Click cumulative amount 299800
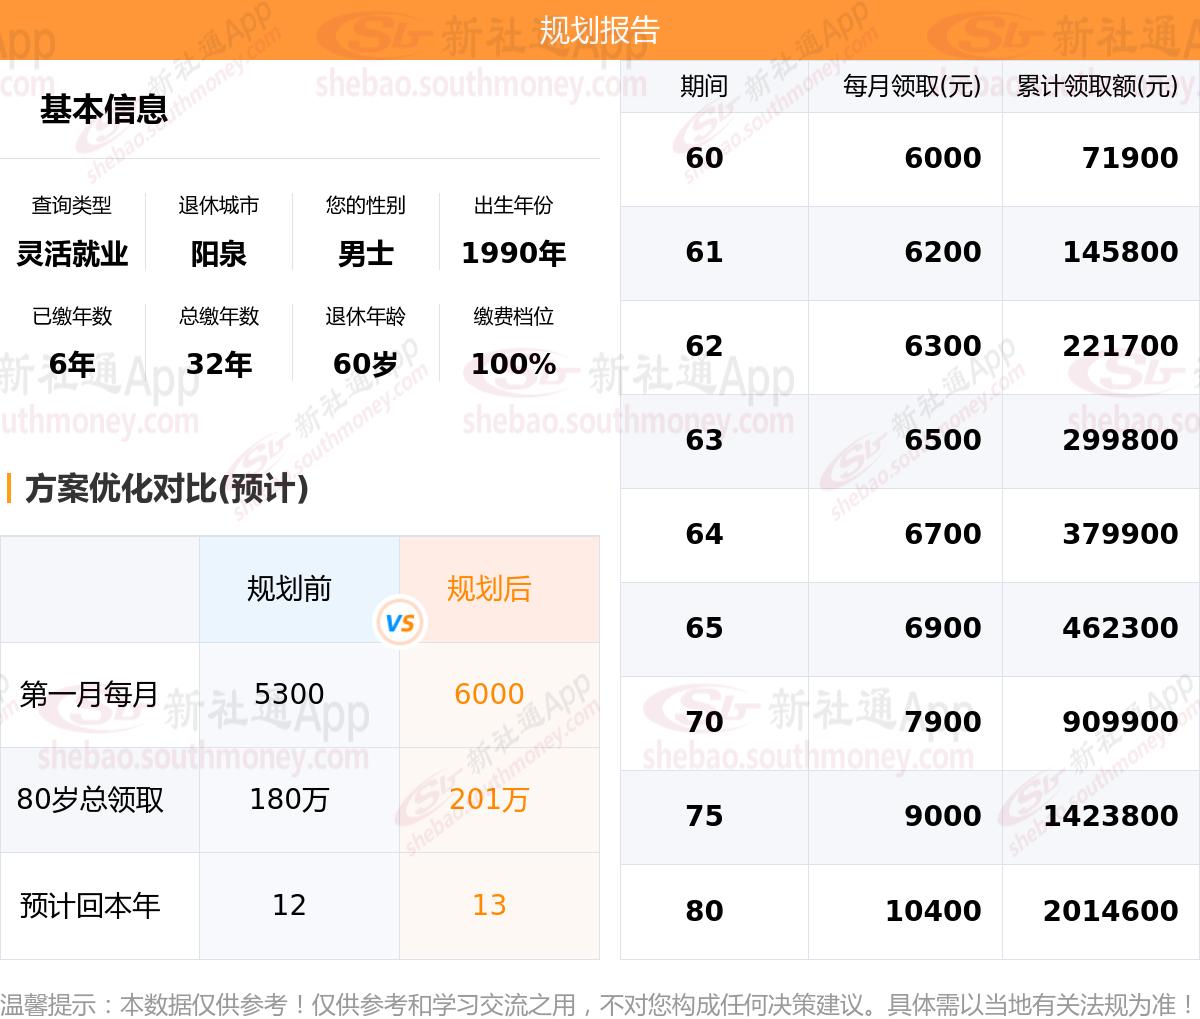 (x=1120, y=440)
